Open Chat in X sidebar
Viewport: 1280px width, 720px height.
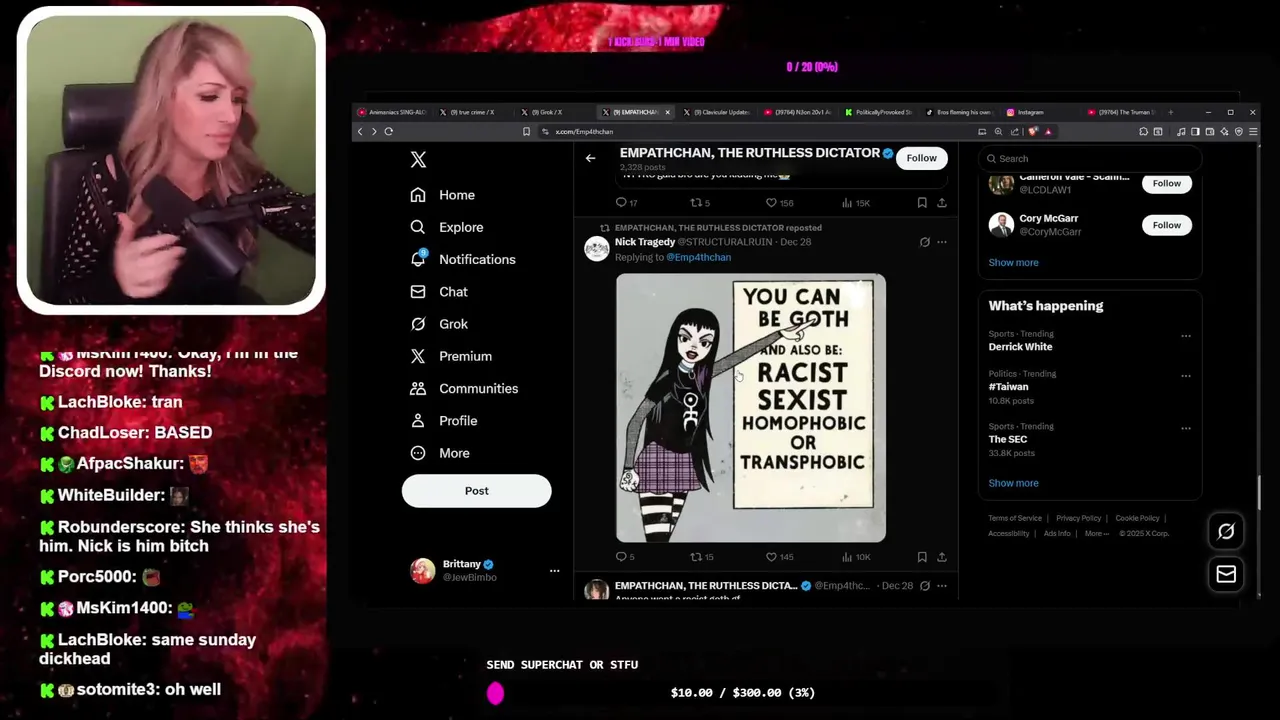439,292
